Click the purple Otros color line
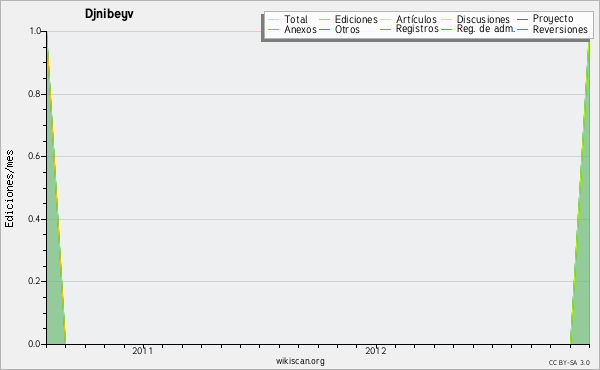This screenshot has height=370, width=600. [x=324, y=29]
